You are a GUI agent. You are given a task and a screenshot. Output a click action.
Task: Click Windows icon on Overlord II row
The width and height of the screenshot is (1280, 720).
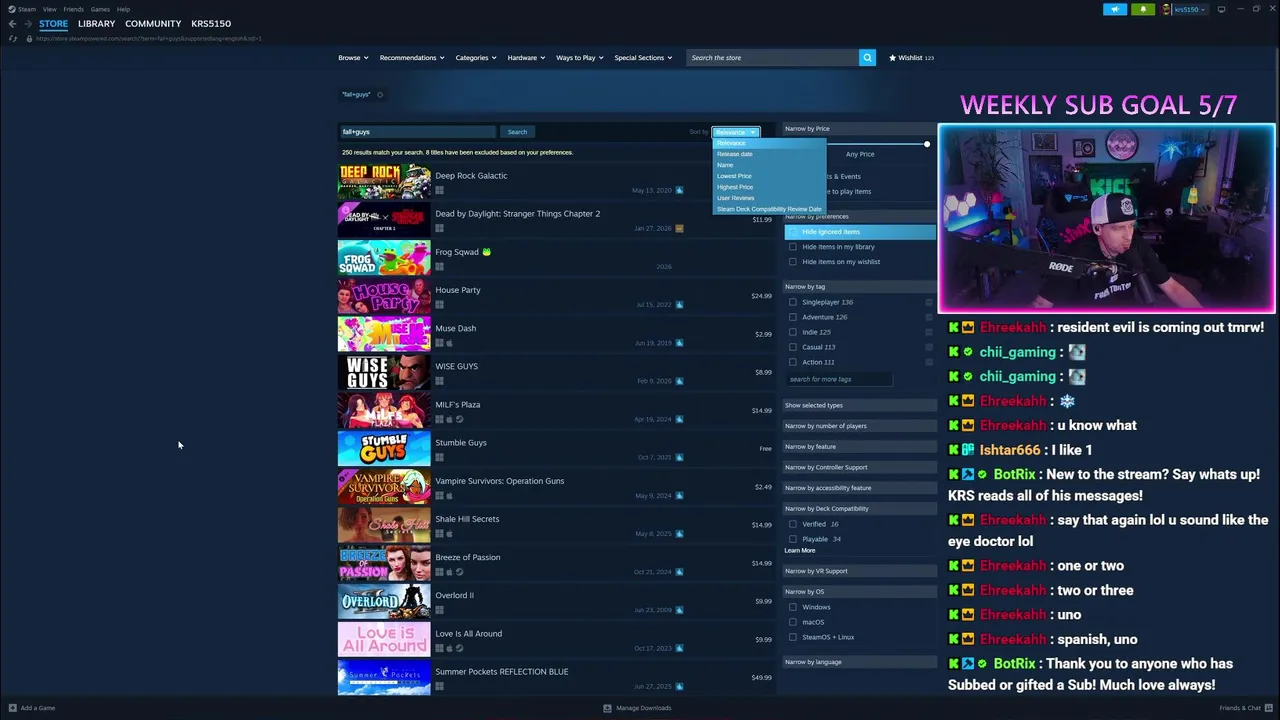(x=439, y=610)
